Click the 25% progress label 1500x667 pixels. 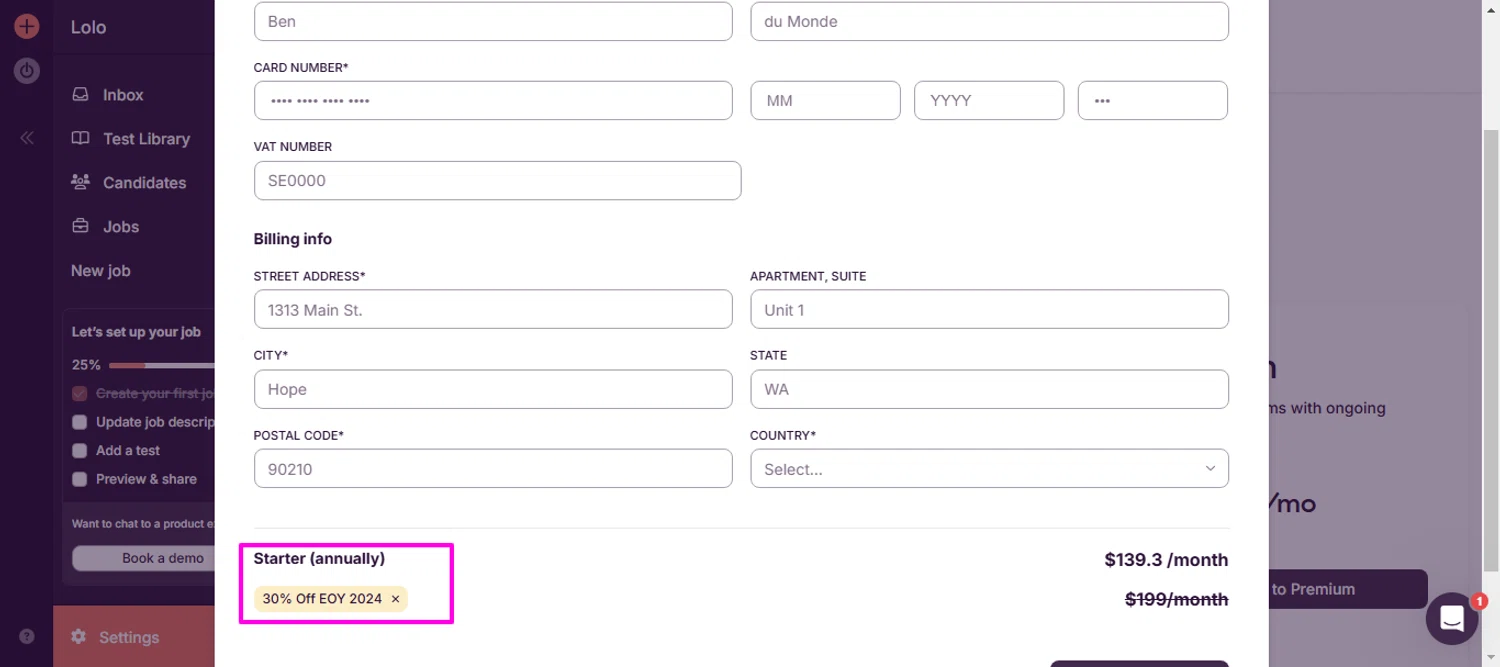[x=86, y=366]
